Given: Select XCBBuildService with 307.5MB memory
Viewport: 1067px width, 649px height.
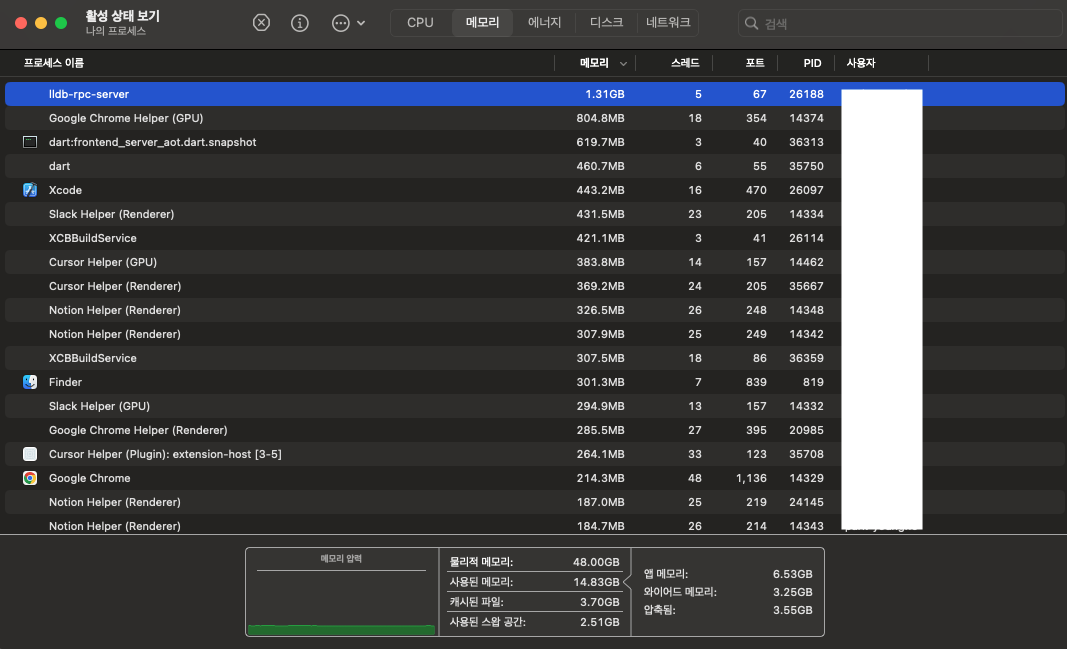Looking at the screenshot, I should [x=534, y=358].
